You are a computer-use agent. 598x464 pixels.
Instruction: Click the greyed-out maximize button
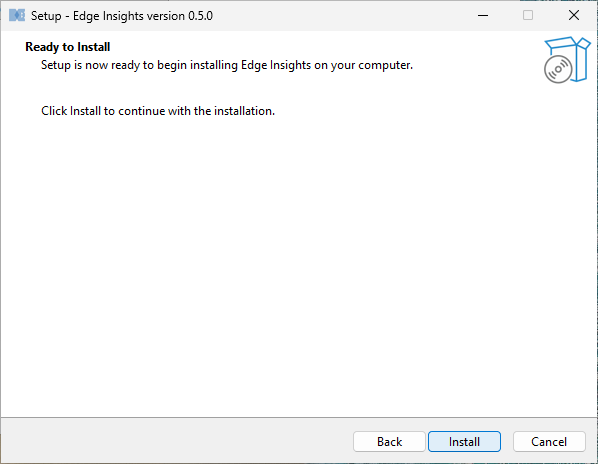click(528, 16)
